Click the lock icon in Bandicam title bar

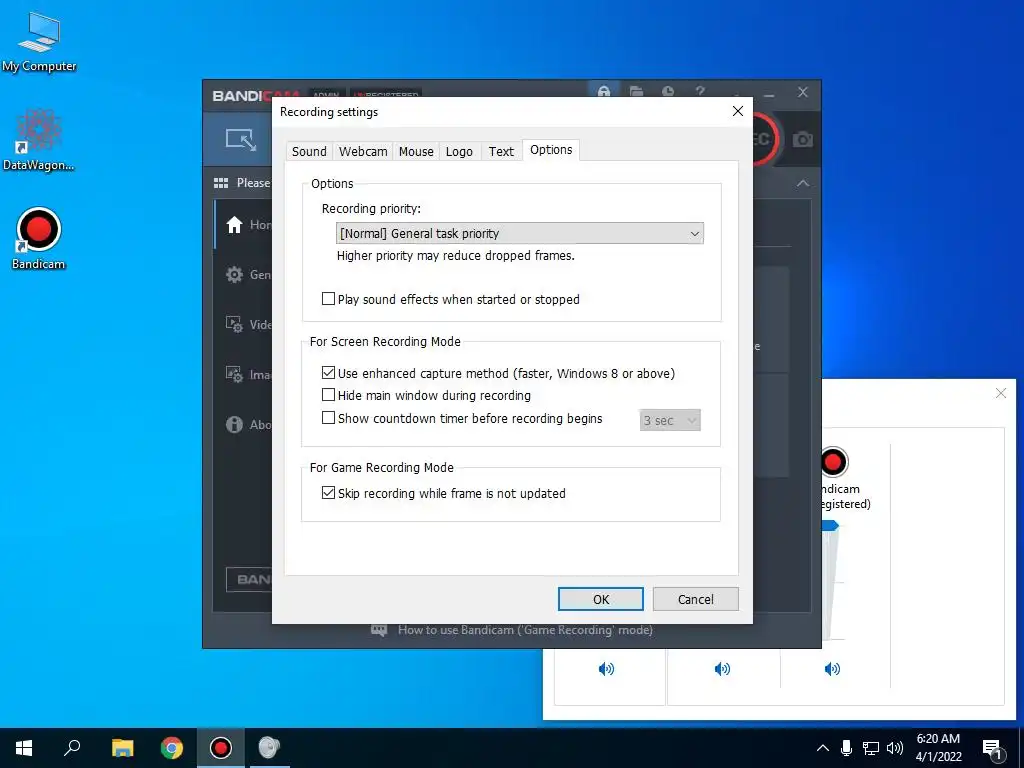click(604, 91)
